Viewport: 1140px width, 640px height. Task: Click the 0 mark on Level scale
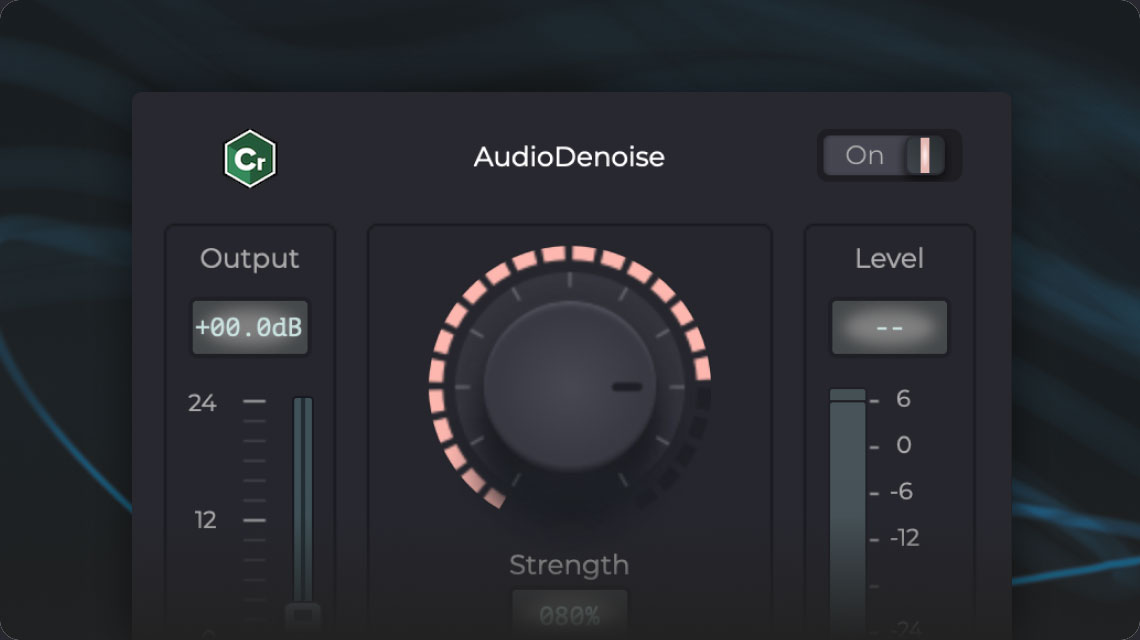(x=904, y=445)
